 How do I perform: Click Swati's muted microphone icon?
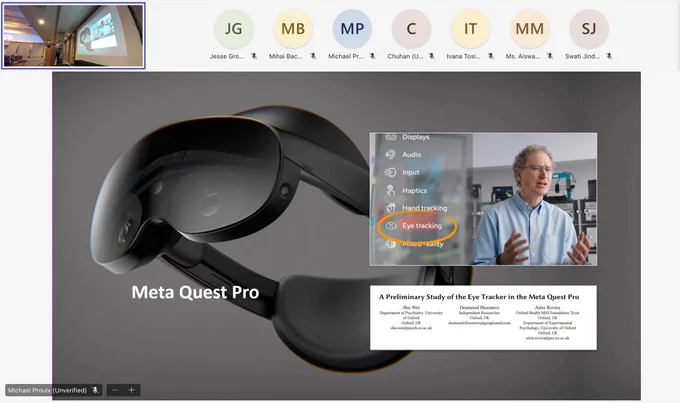[609, 56]
